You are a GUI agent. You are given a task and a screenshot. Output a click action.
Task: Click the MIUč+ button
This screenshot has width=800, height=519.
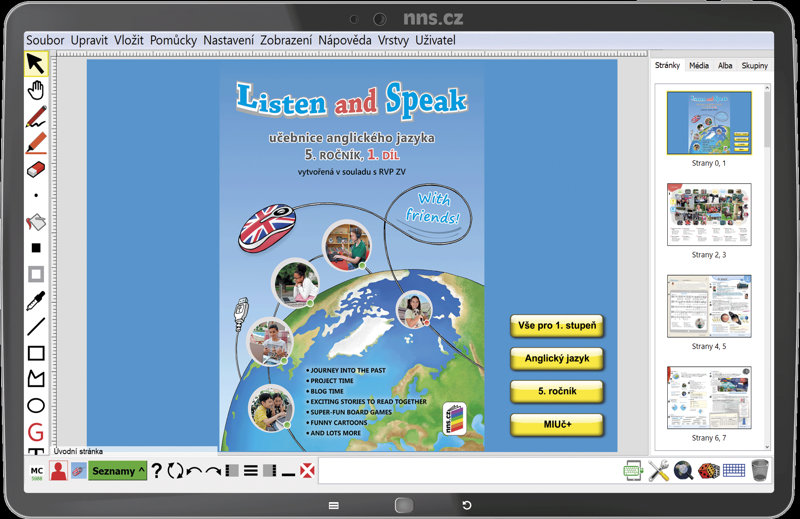(x=557, y=425)
